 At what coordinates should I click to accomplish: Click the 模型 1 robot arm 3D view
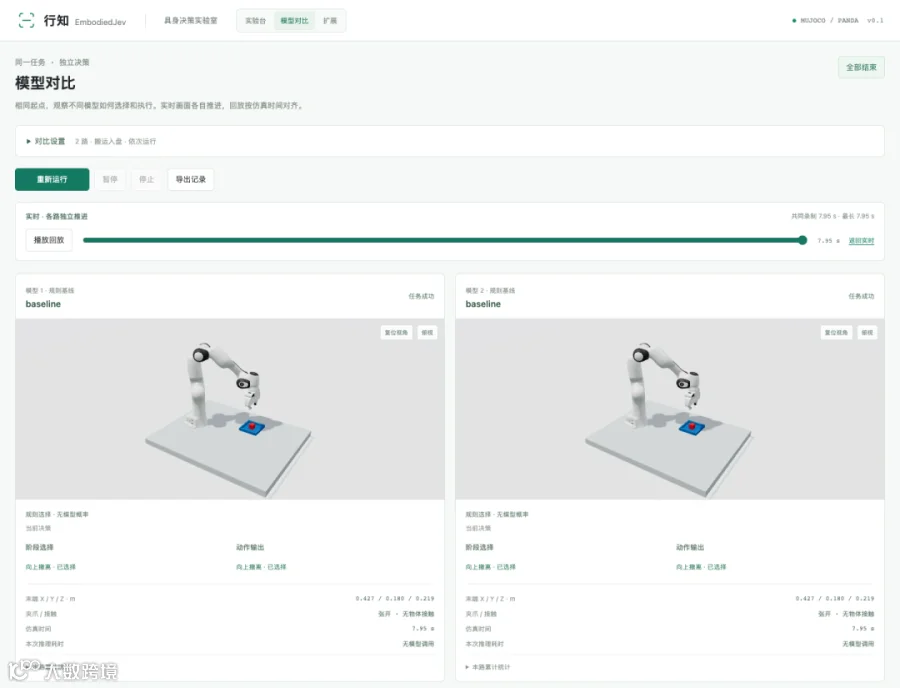click(230, 409)
